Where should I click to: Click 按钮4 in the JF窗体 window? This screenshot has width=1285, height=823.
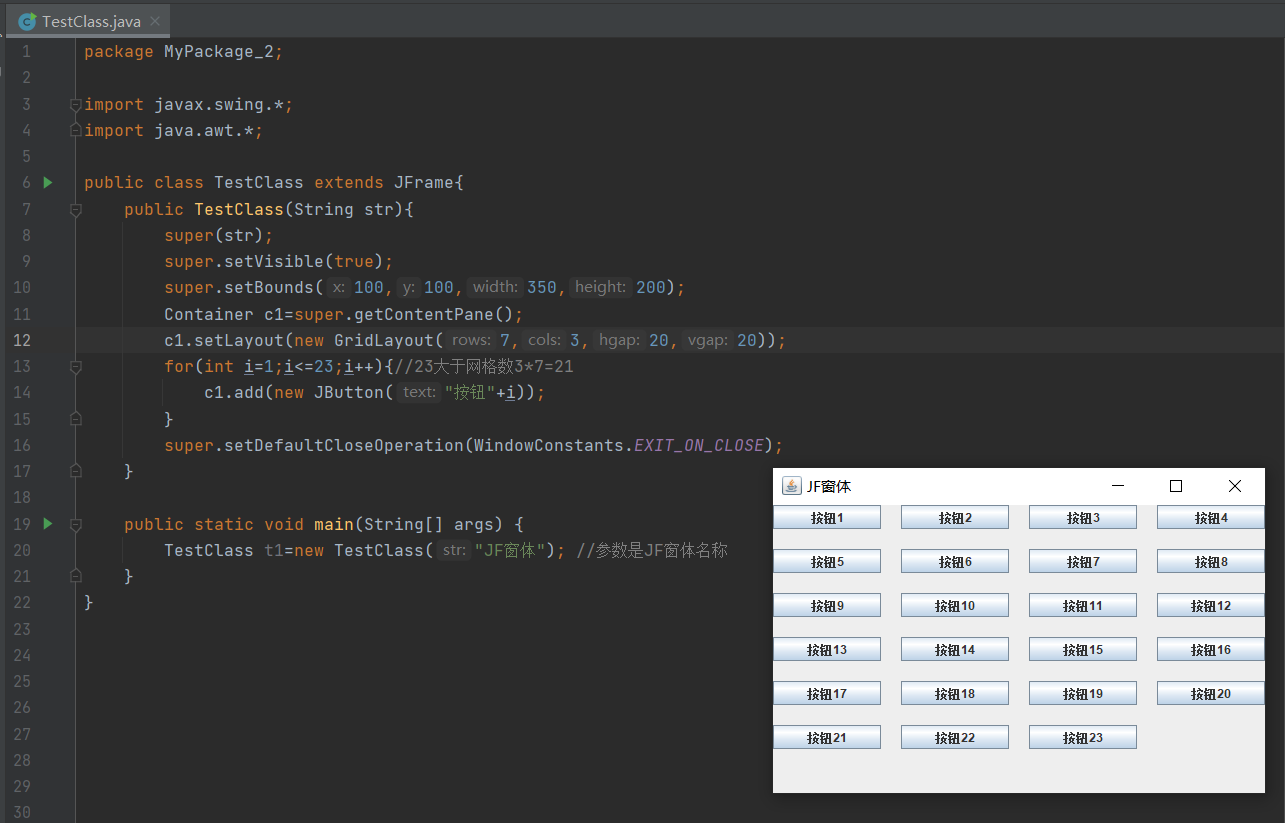pyautogui.click(x=1211, y=517)
